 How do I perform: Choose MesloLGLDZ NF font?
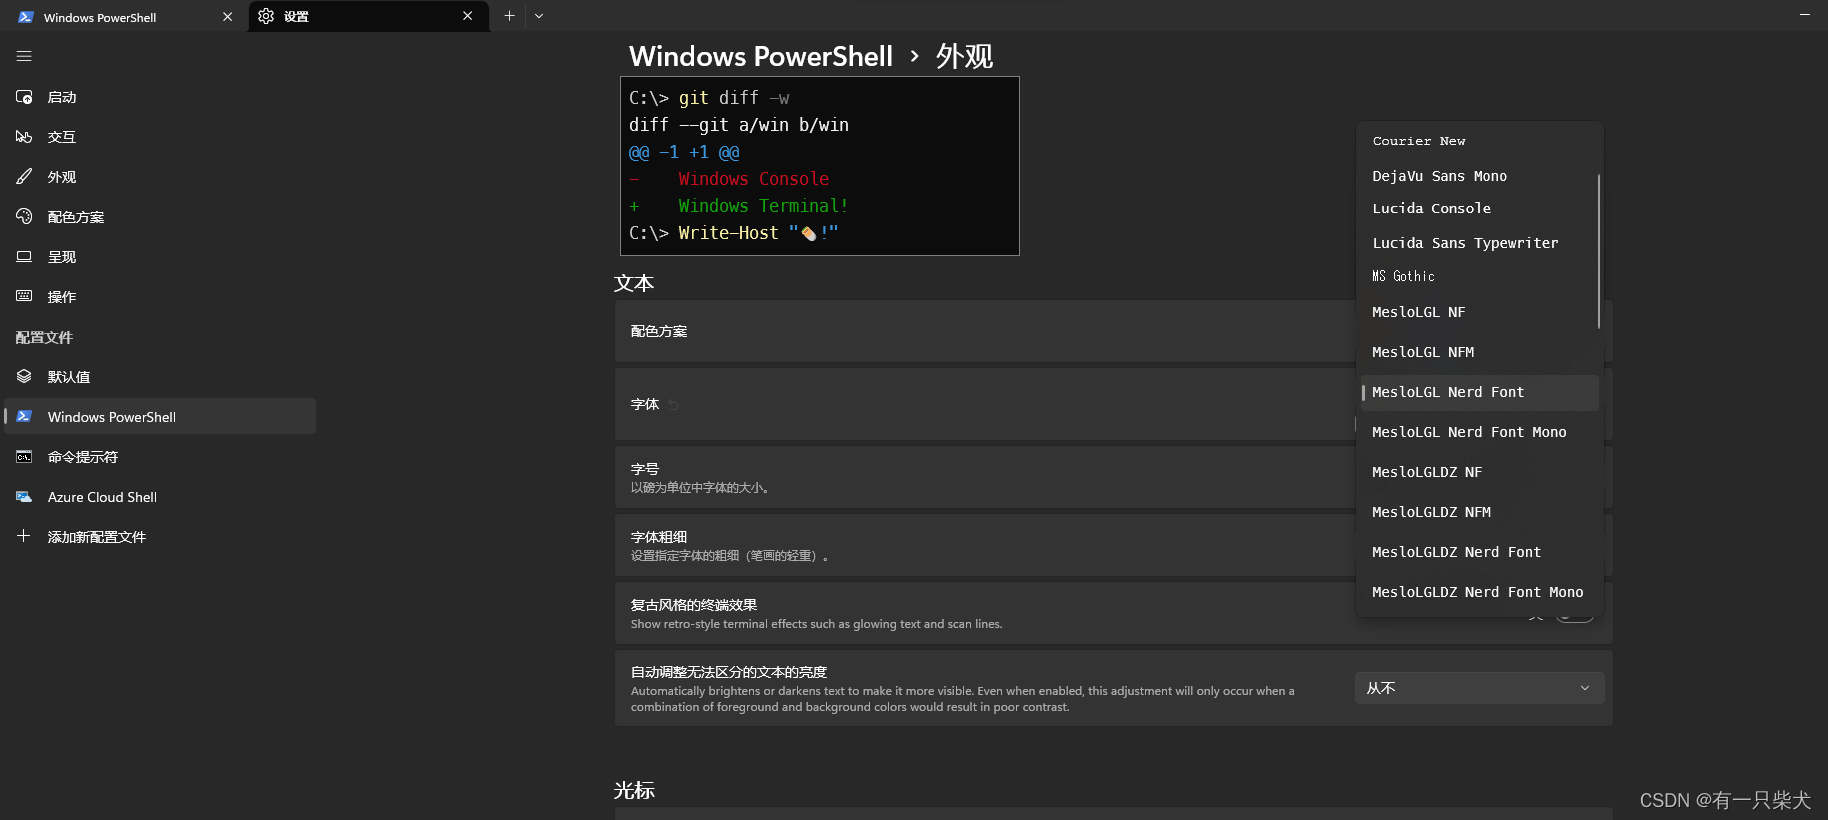pyautogui.click(x=1480, y=472)
